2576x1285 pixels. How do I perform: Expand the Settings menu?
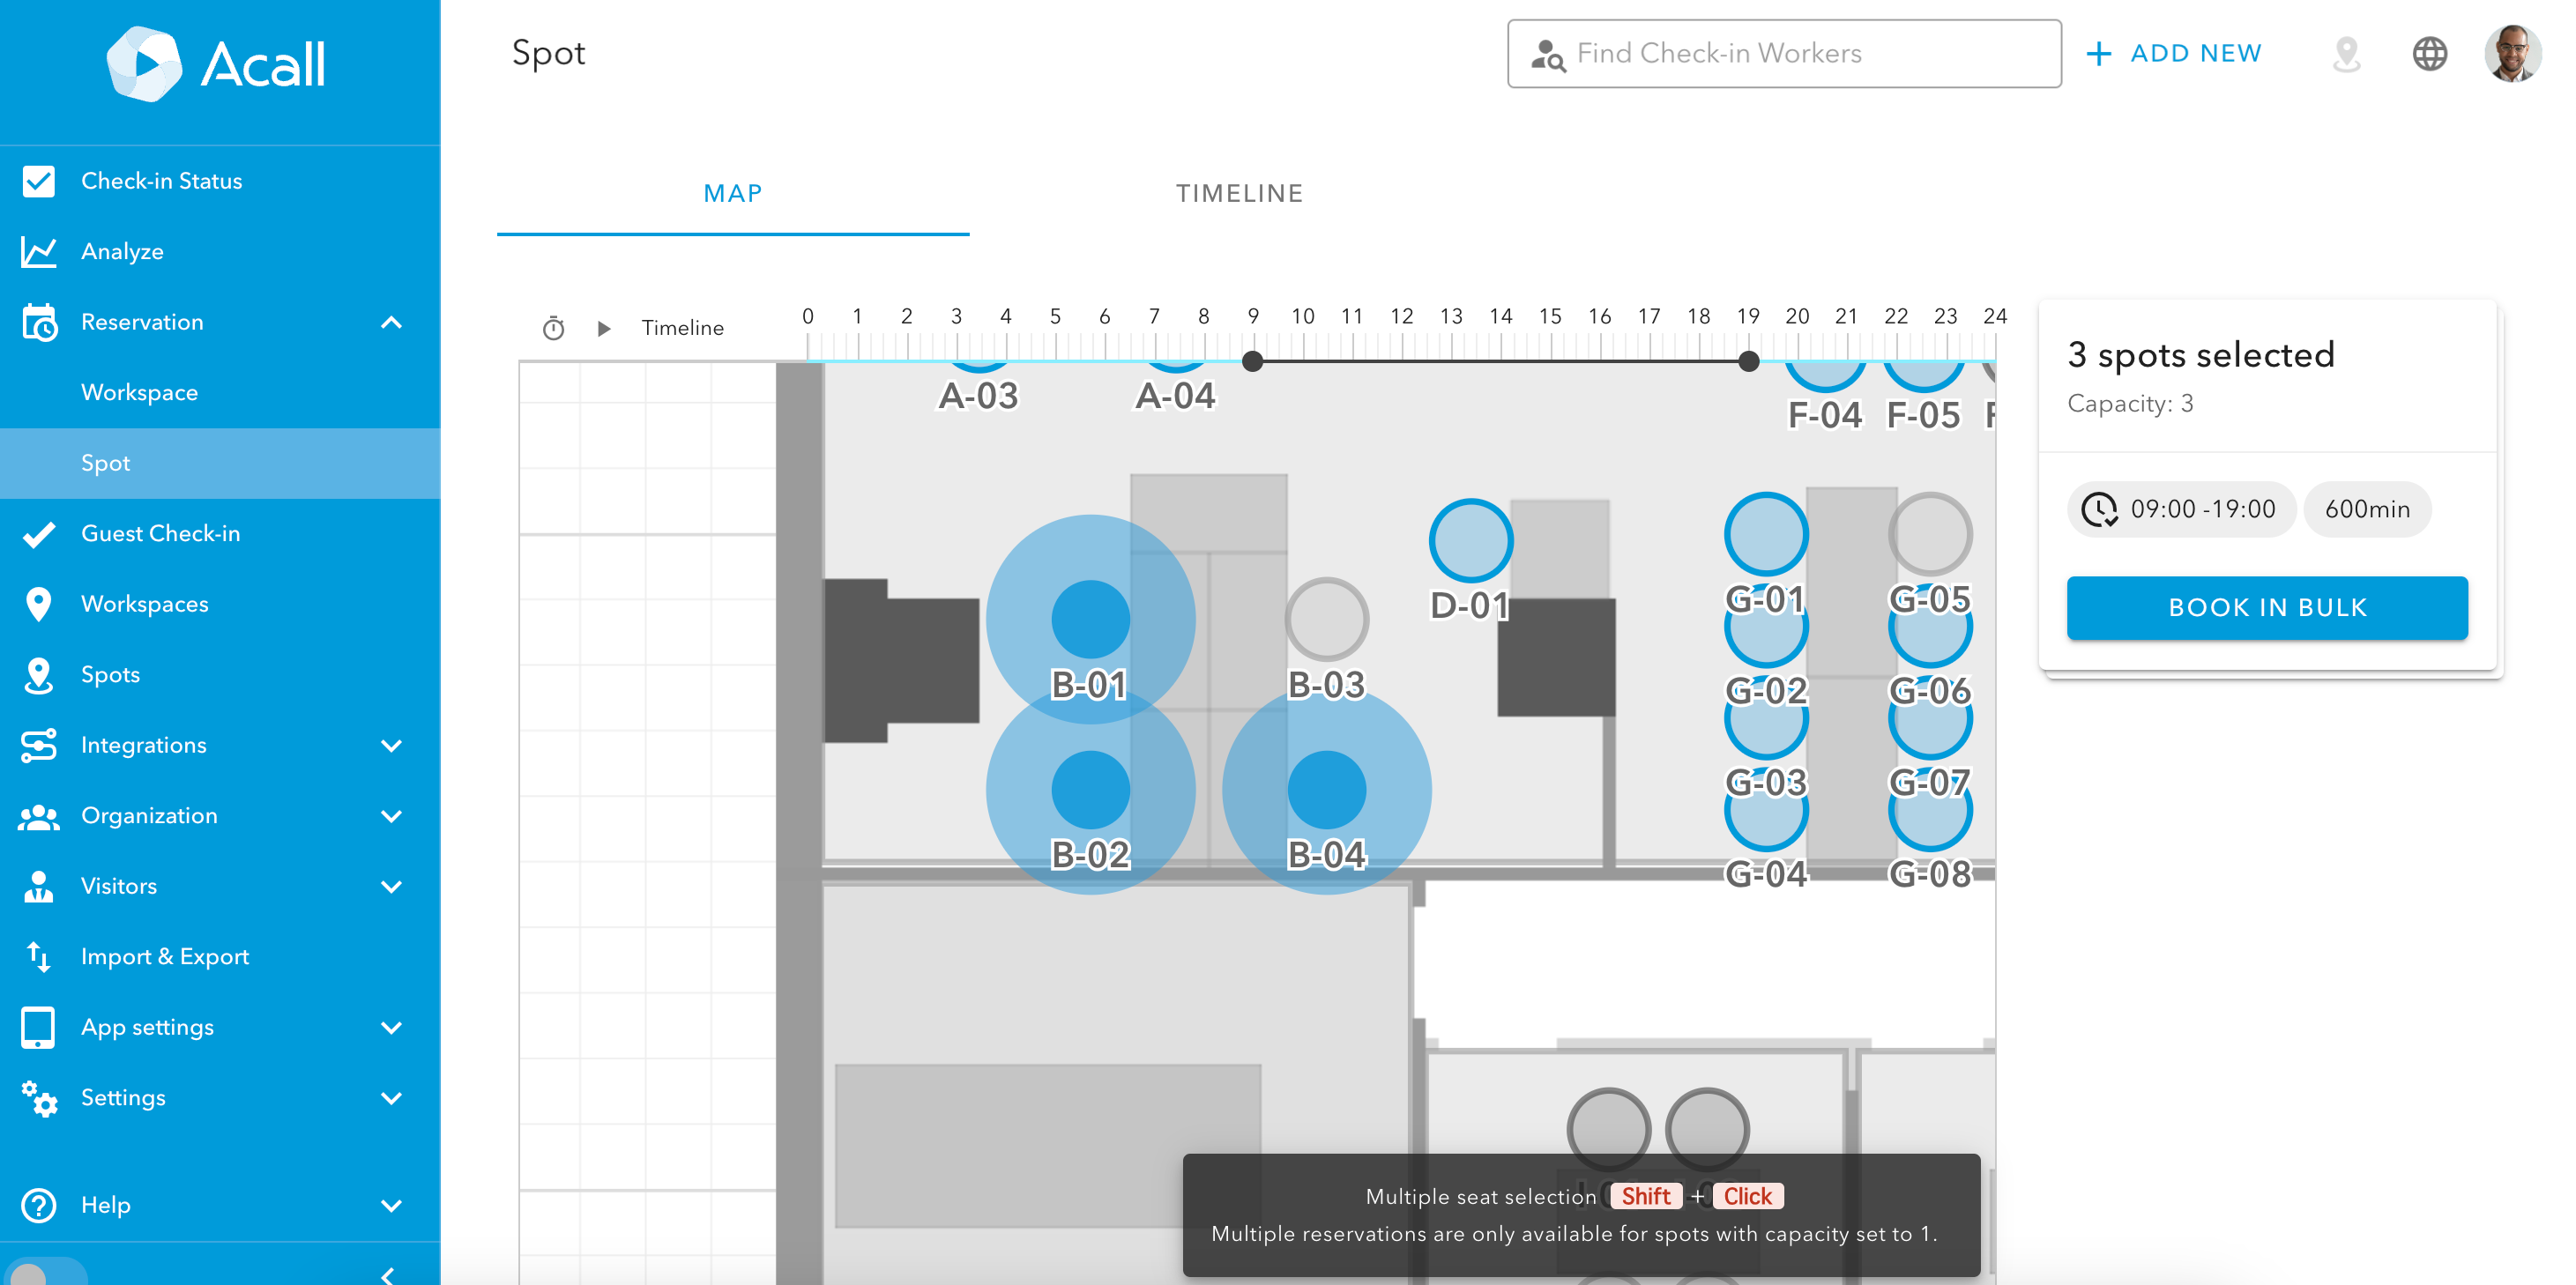click(x=392, y=1097)
